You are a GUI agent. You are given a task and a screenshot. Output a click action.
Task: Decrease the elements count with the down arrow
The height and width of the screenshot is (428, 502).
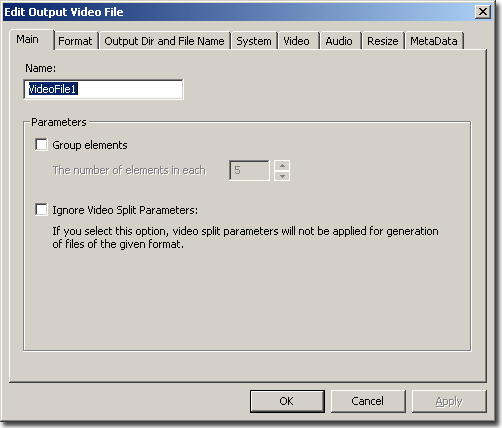coord(282,176)
